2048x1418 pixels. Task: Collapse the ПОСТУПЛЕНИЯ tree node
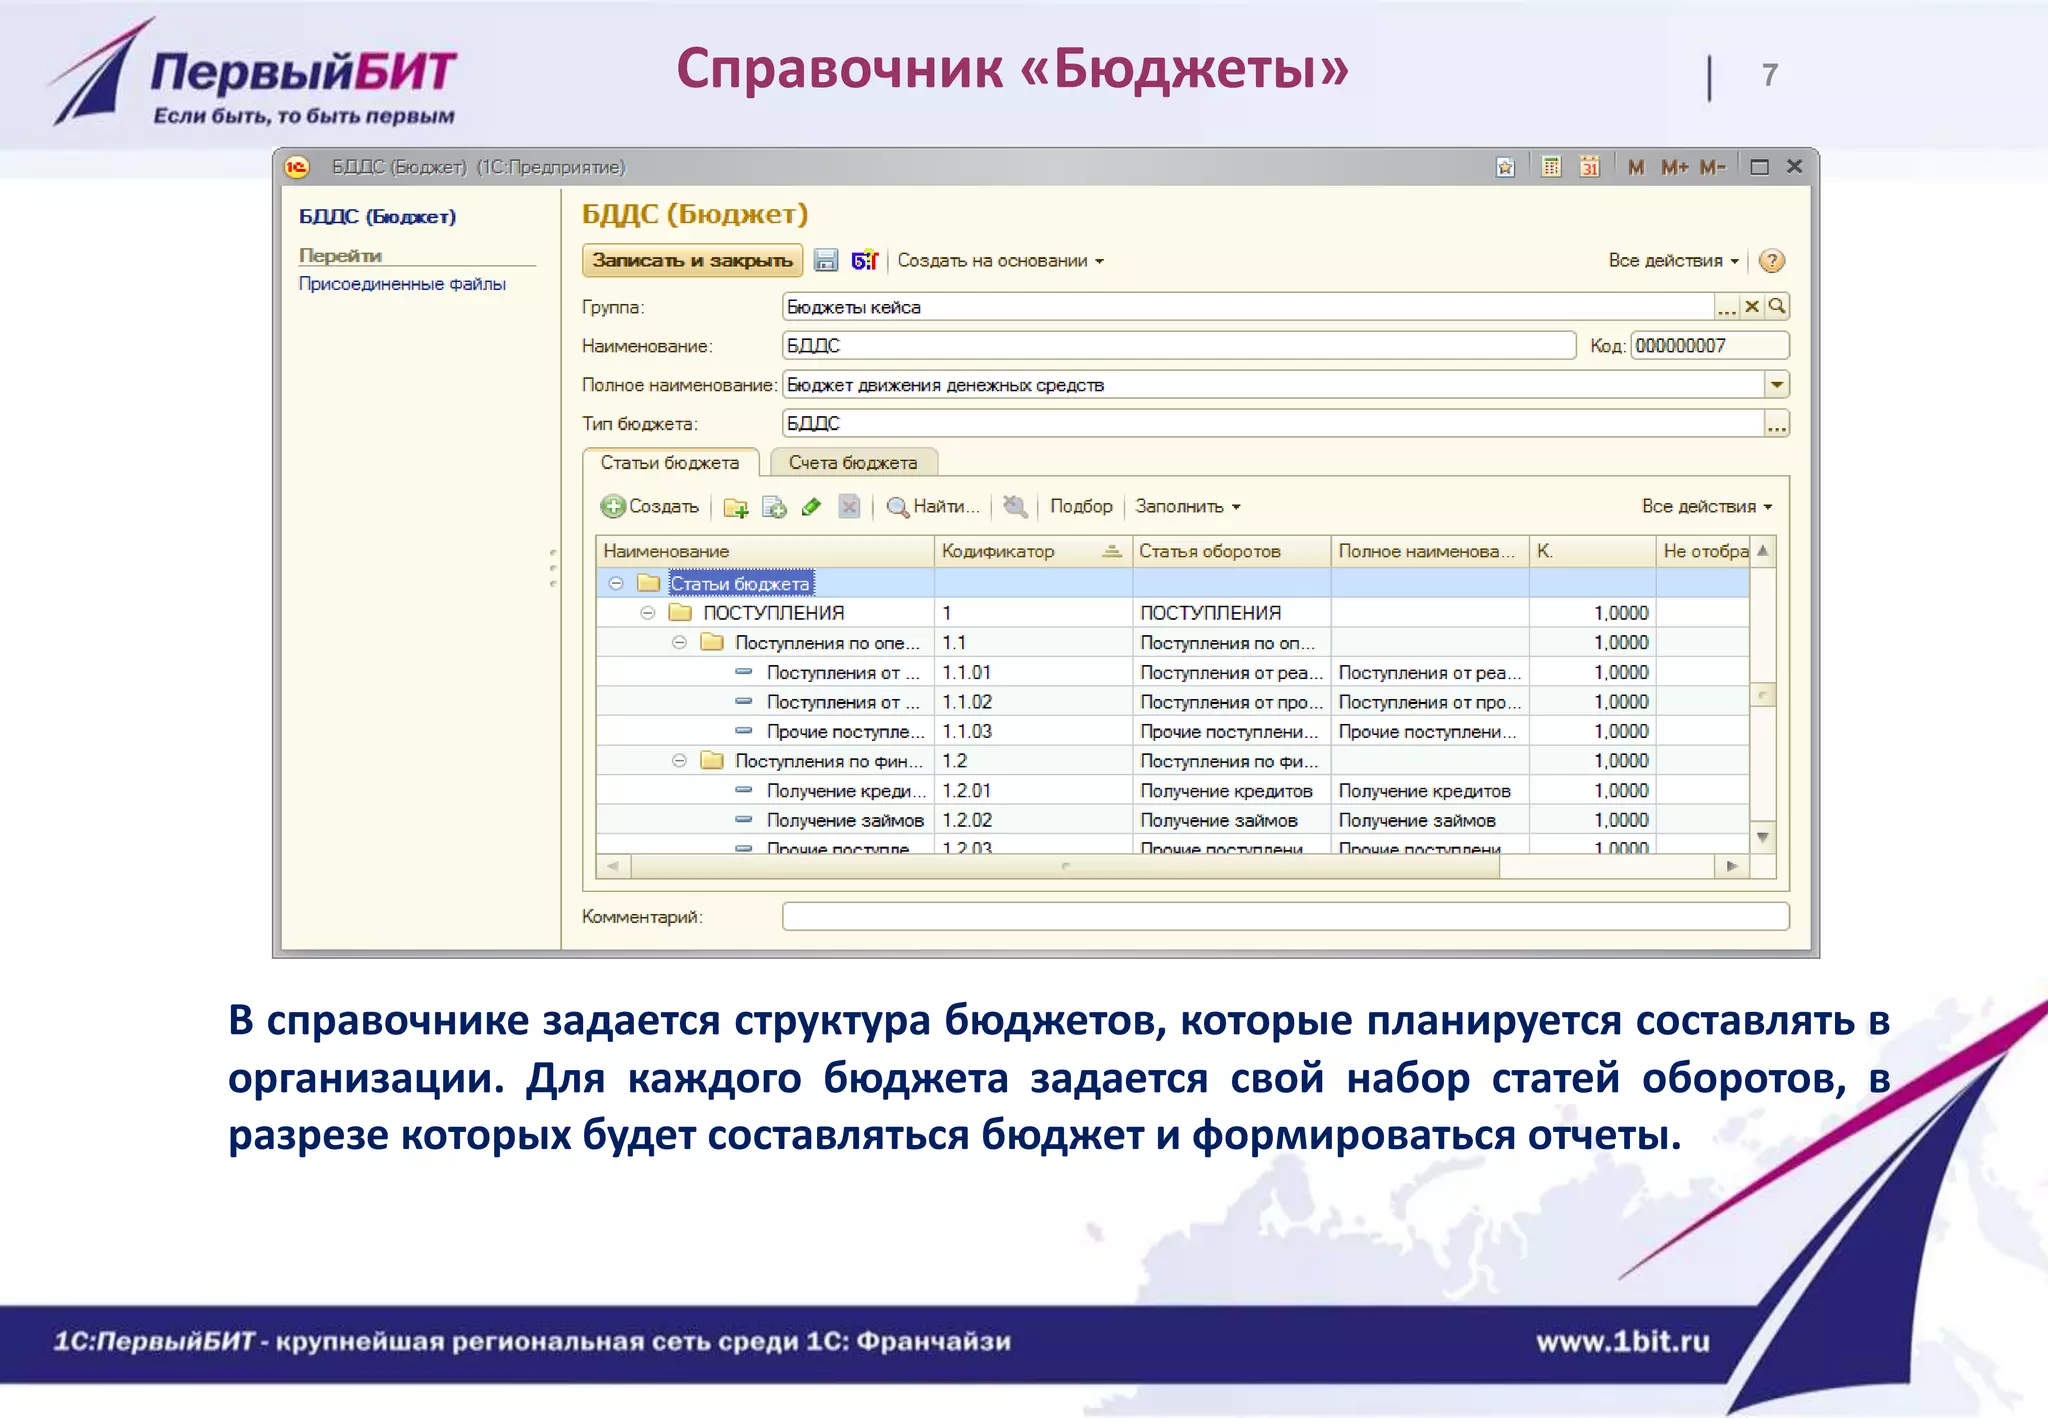647,613
